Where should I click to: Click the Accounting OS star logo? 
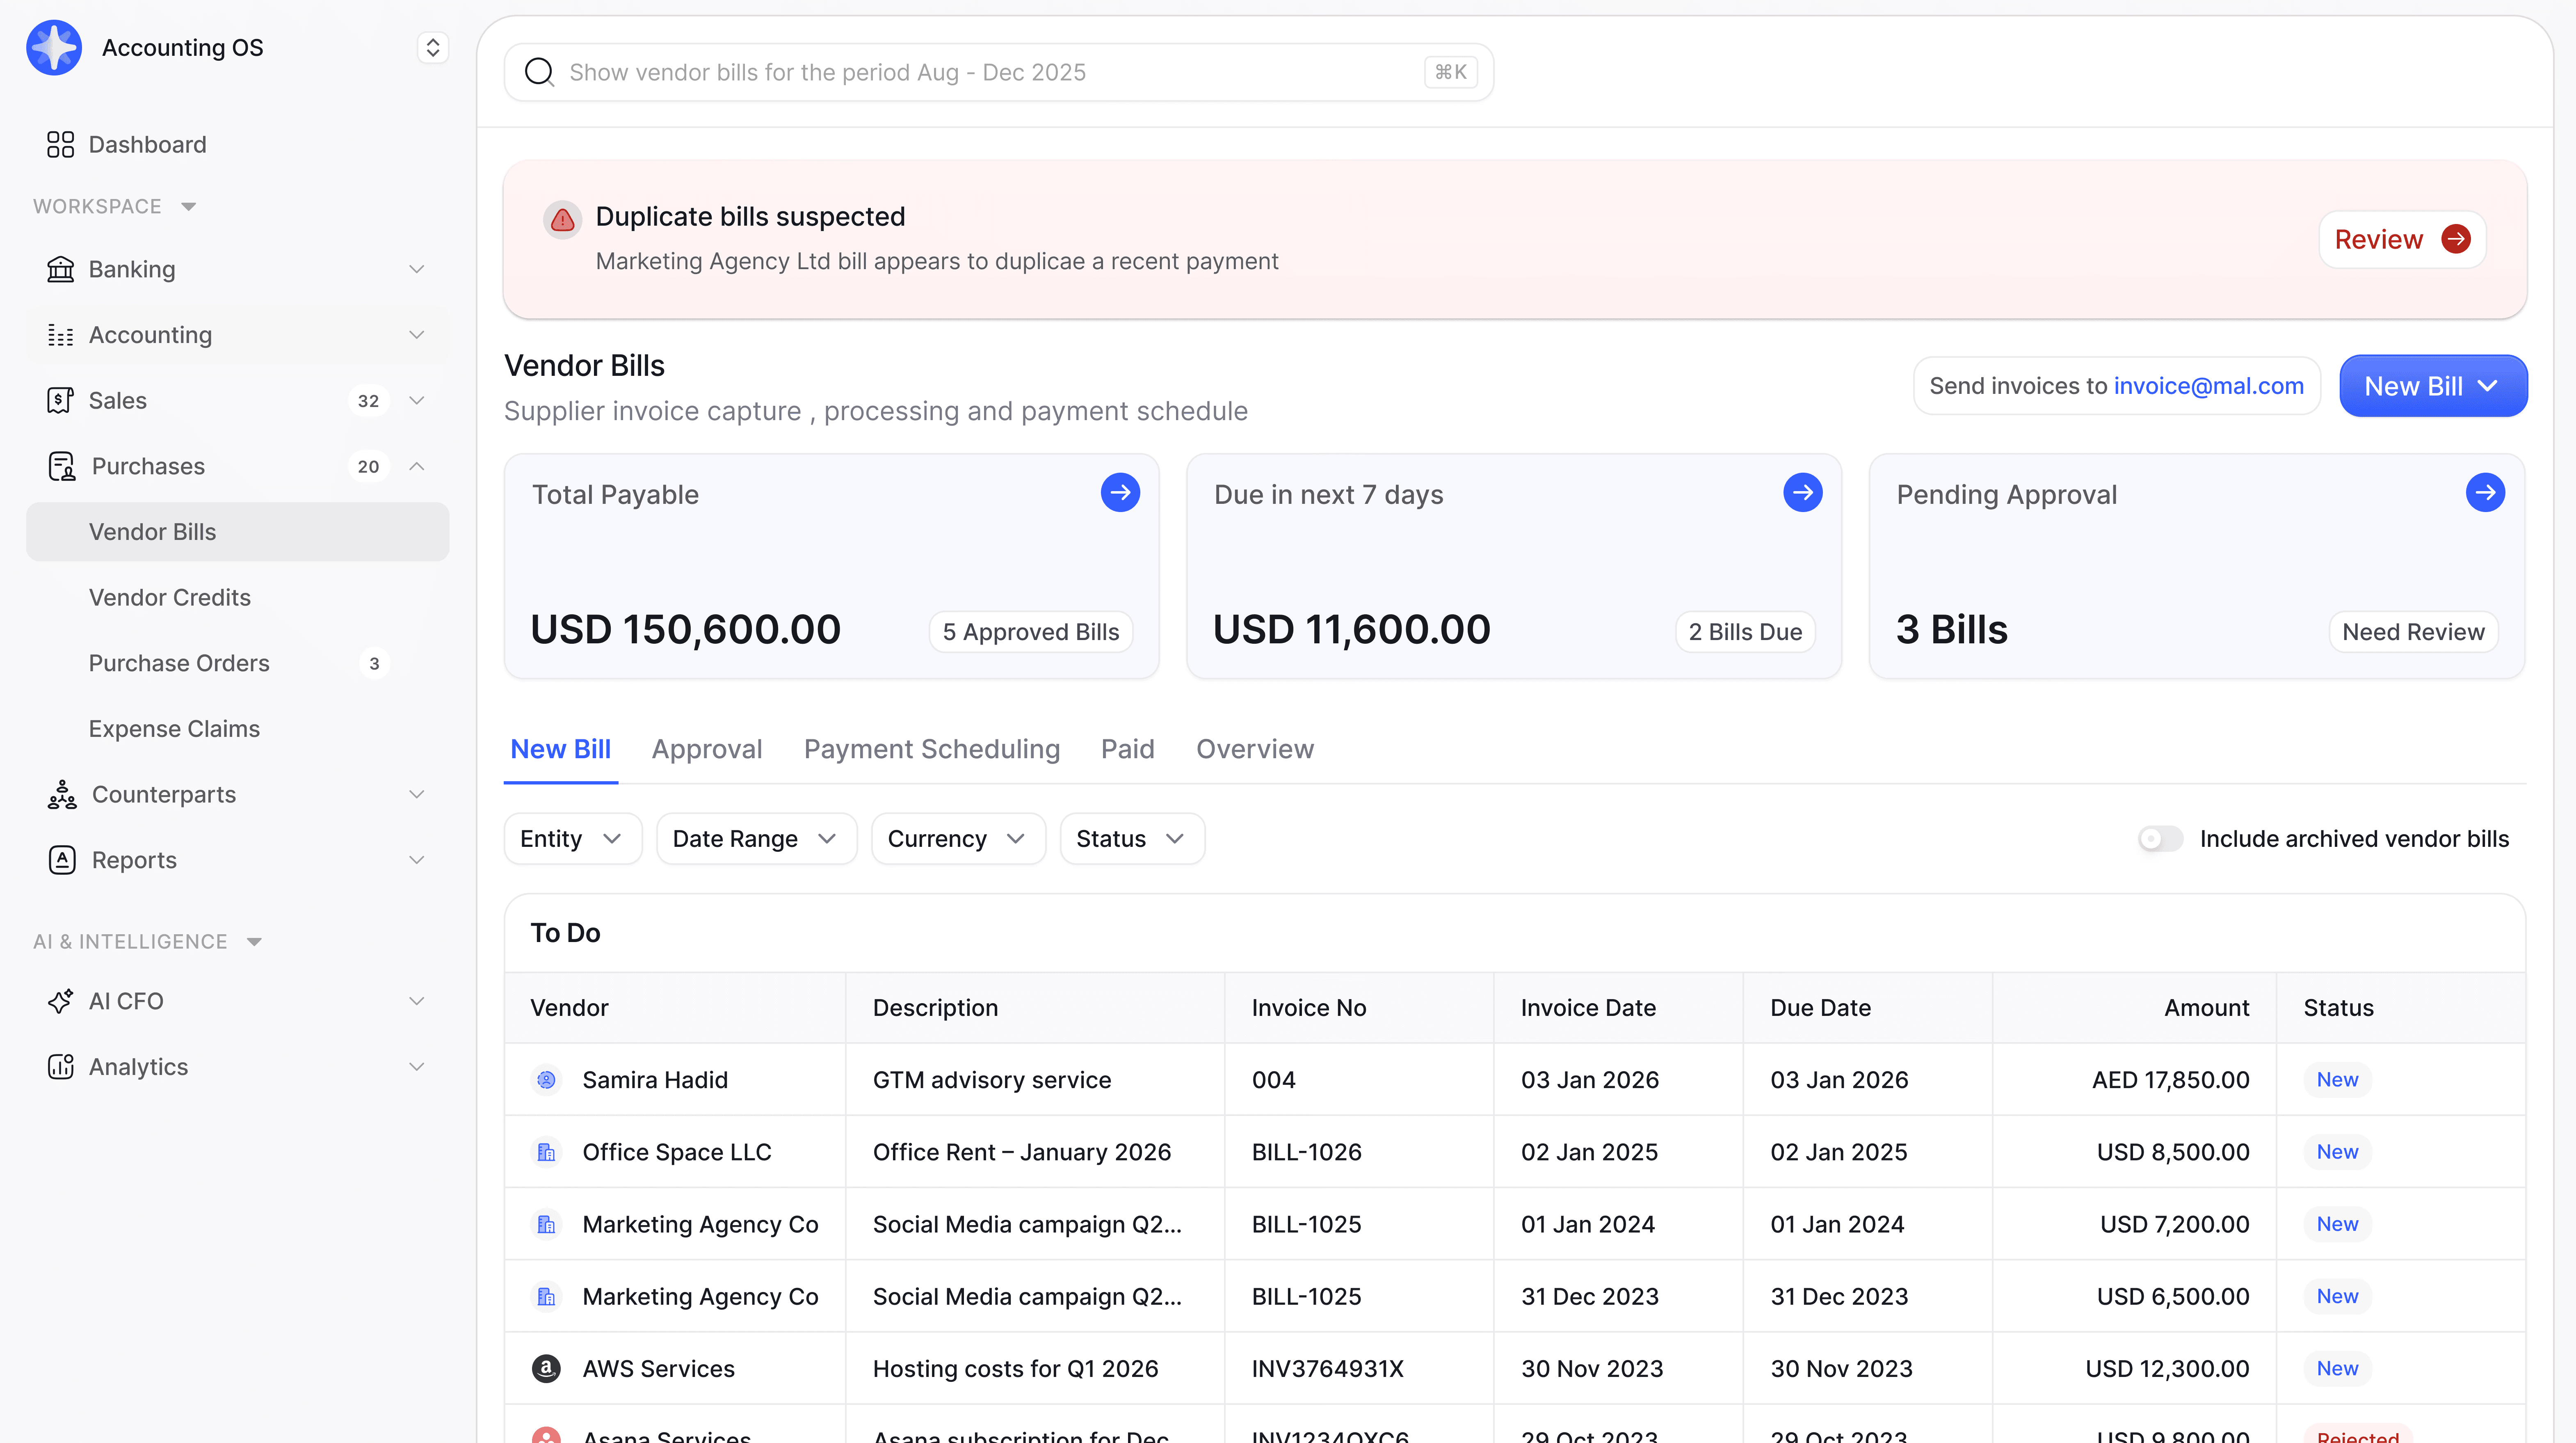(54, 47)
